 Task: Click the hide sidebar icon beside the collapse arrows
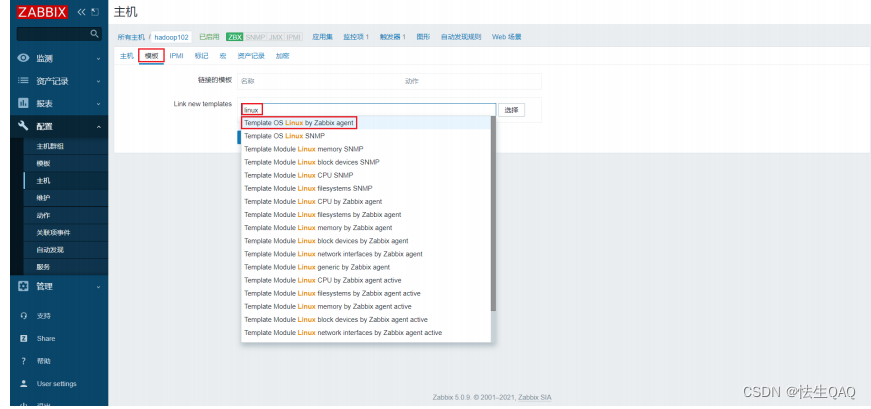tap(95, 12)
